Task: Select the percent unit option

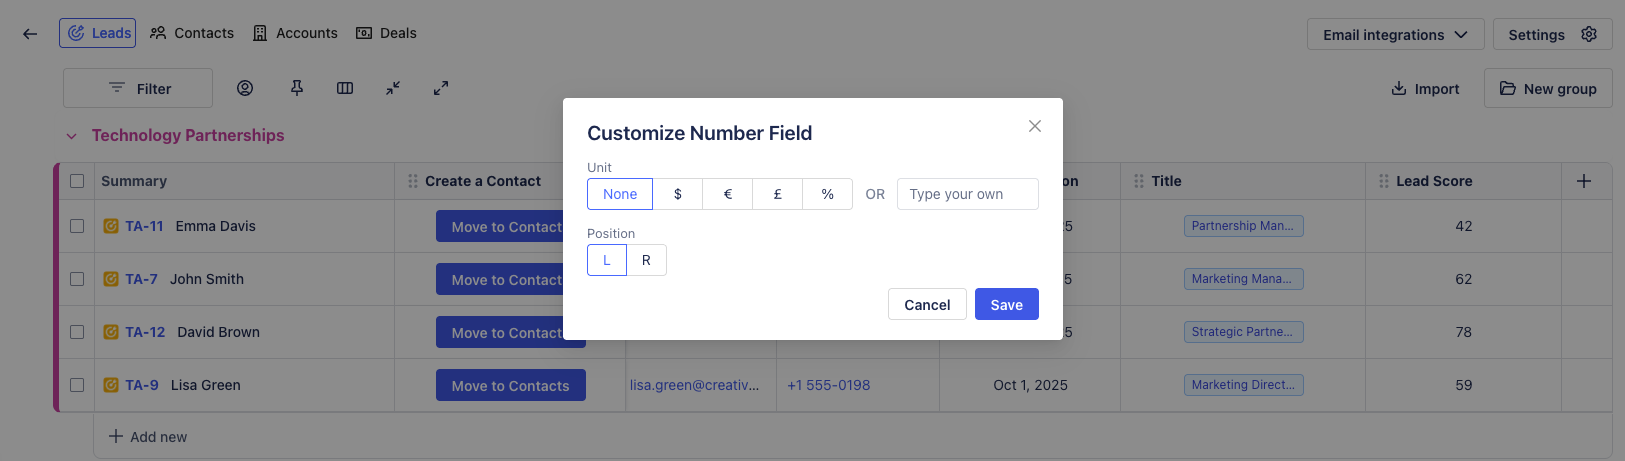Action: 827,194
